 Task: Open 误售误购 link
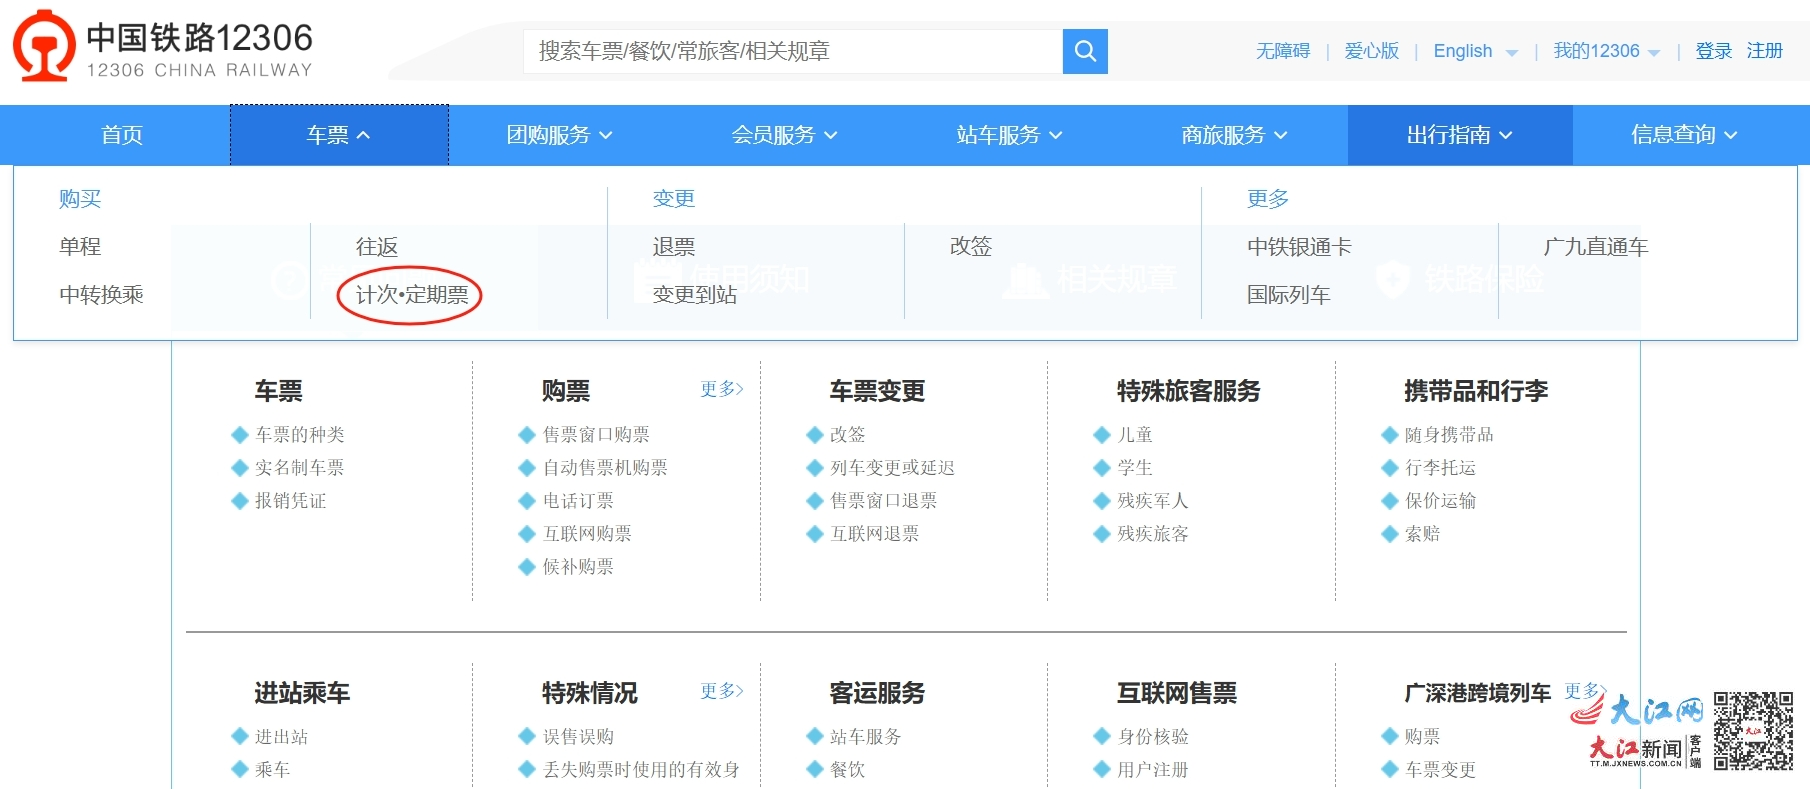pyautogui.click(x=578, y=736)
